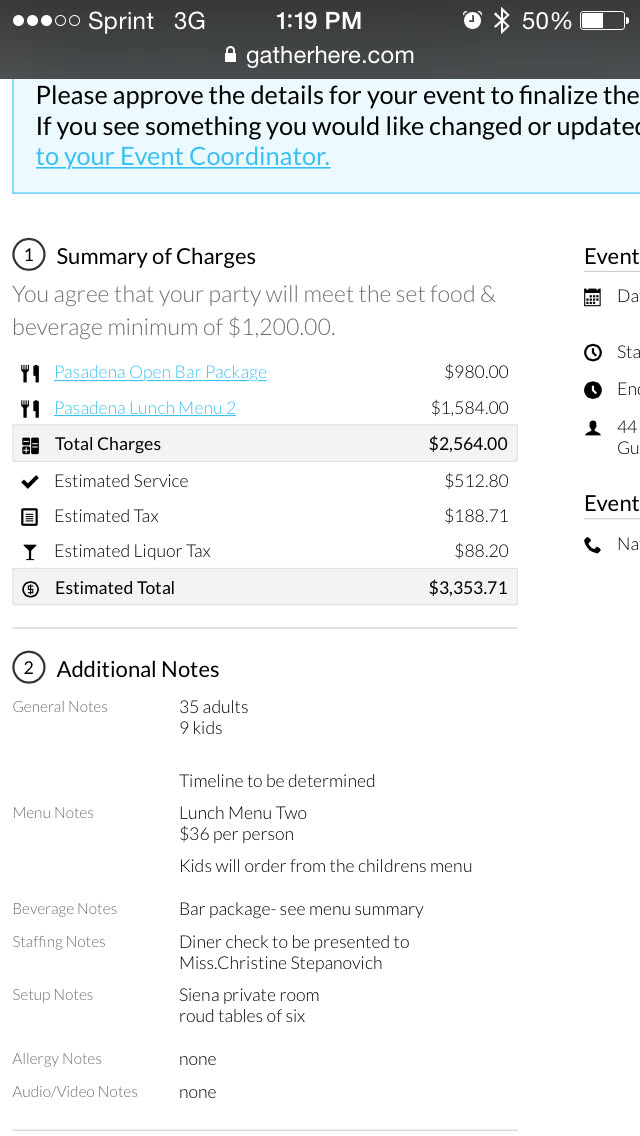Click the checkmark icon beside Estimated Service
The width and height of the screenshot is (640, 1136).
click(30, 481)
